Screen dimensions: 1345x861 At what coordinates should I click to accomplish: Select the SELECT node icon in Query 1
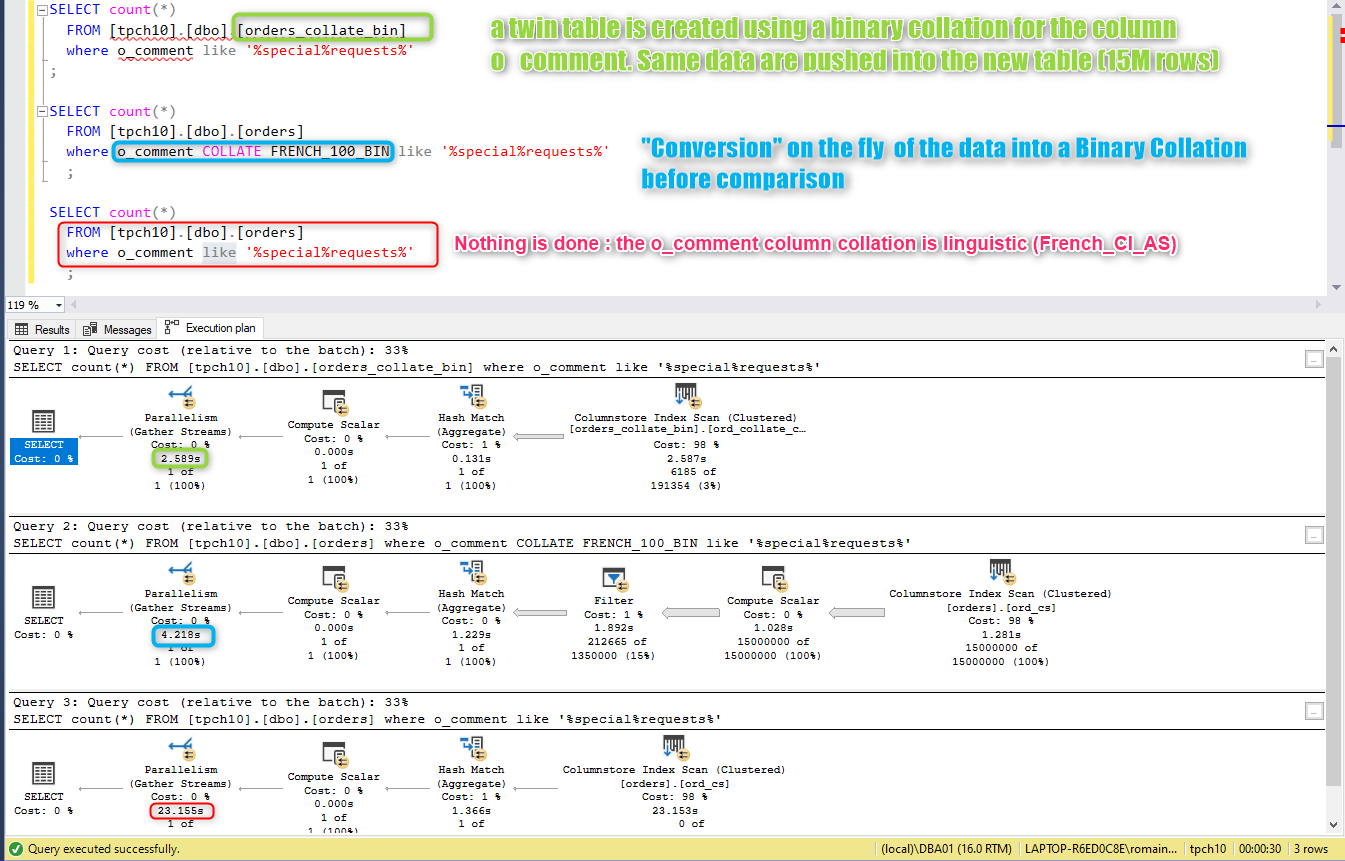[43, 421]
